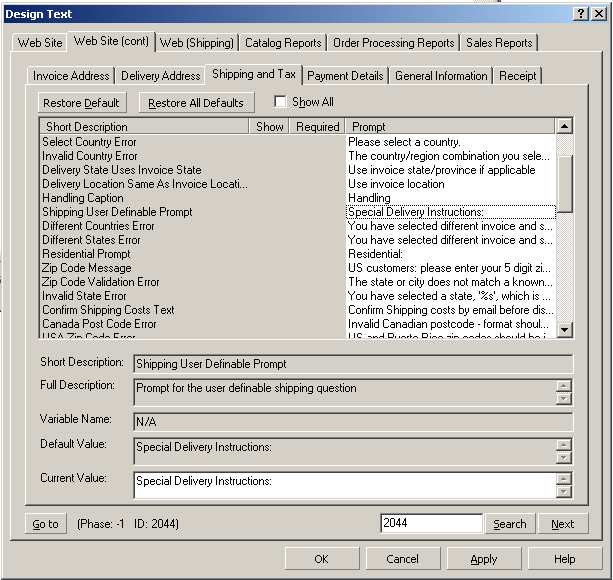This screenshot has width=613, height=580.
Task: Click into the ID search field
Action: 431,524
